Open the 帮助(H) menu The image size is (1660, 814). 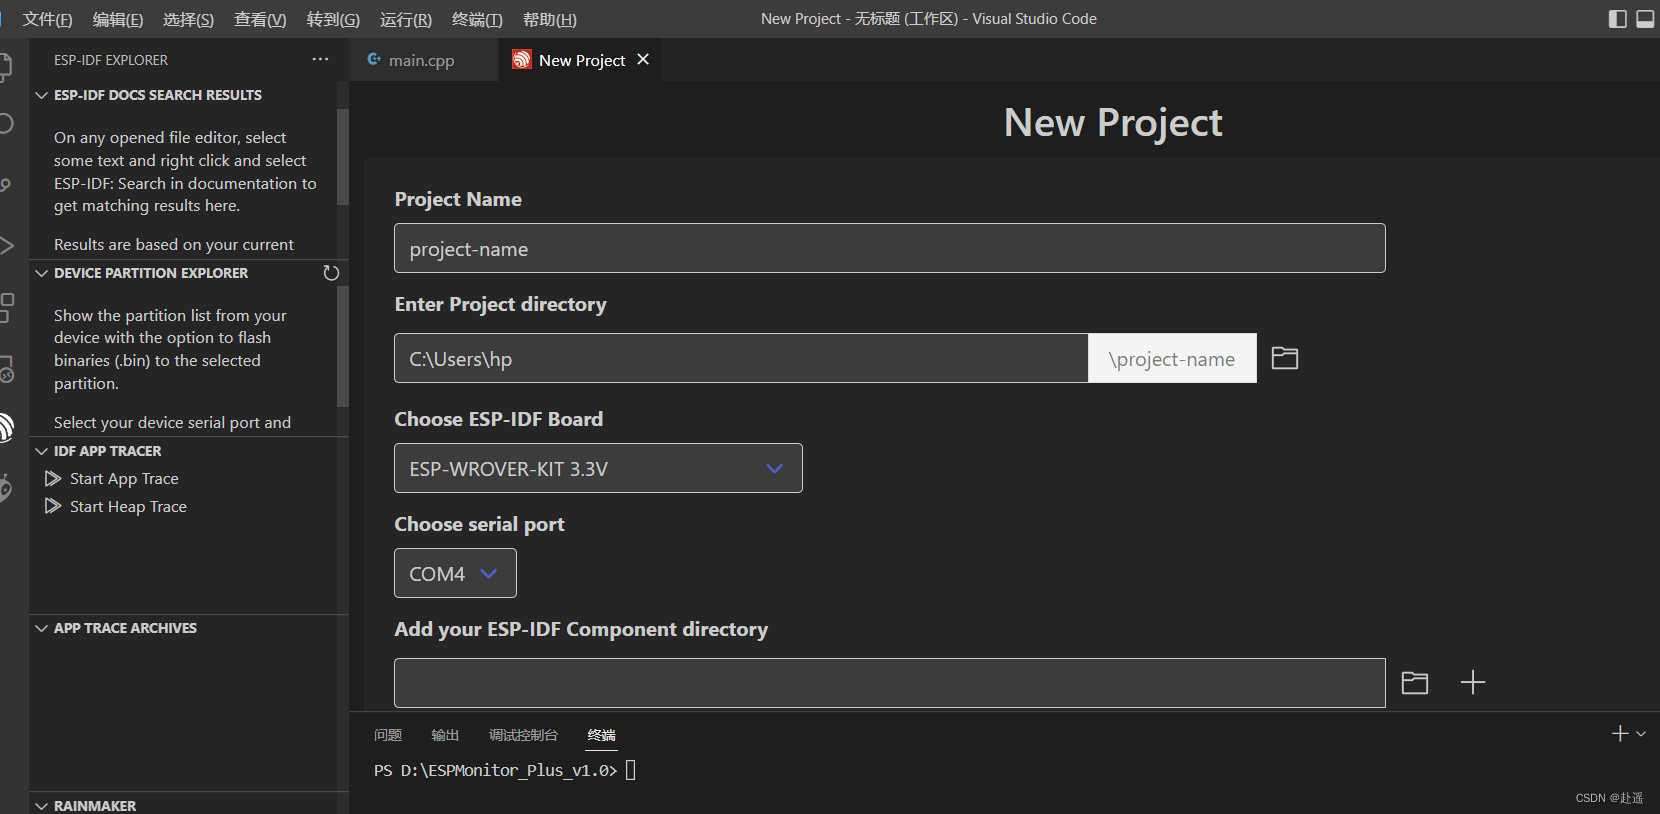549,19
